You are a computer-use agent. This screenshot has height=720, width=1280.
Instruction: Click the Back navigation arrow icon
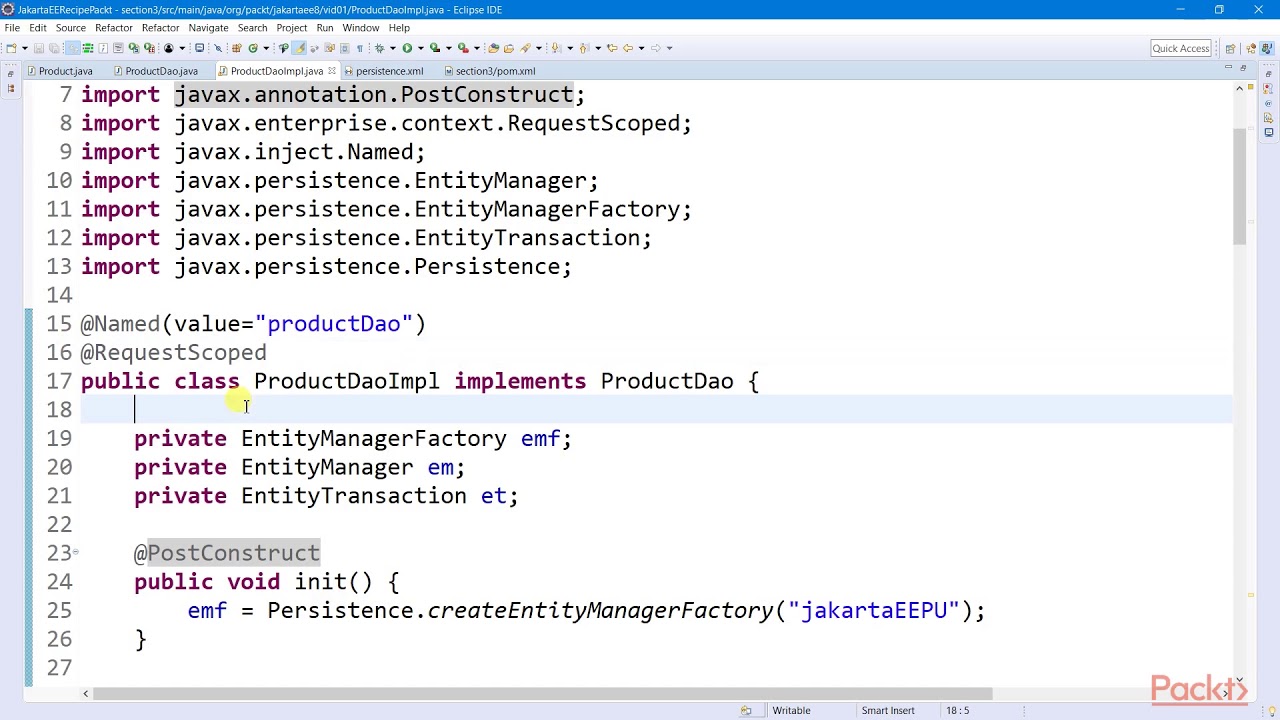point(628,48)
